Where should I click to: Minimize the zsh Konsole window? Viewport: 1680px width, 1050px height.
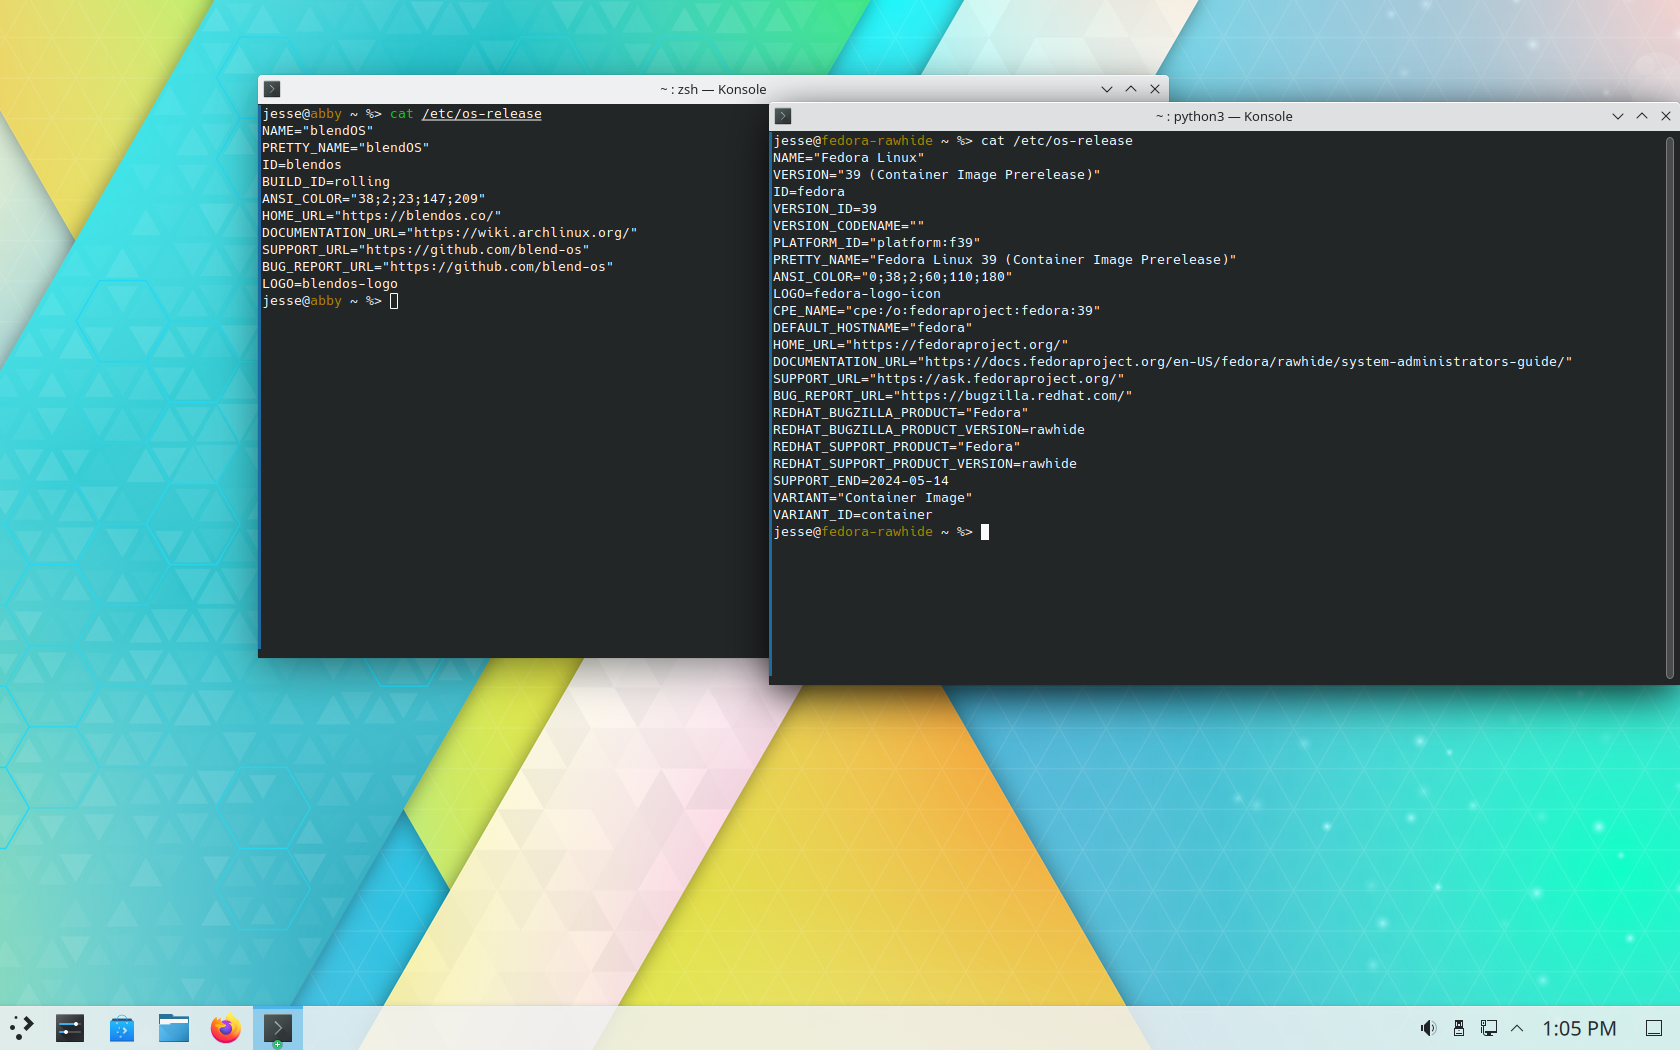coord(1107,89)
